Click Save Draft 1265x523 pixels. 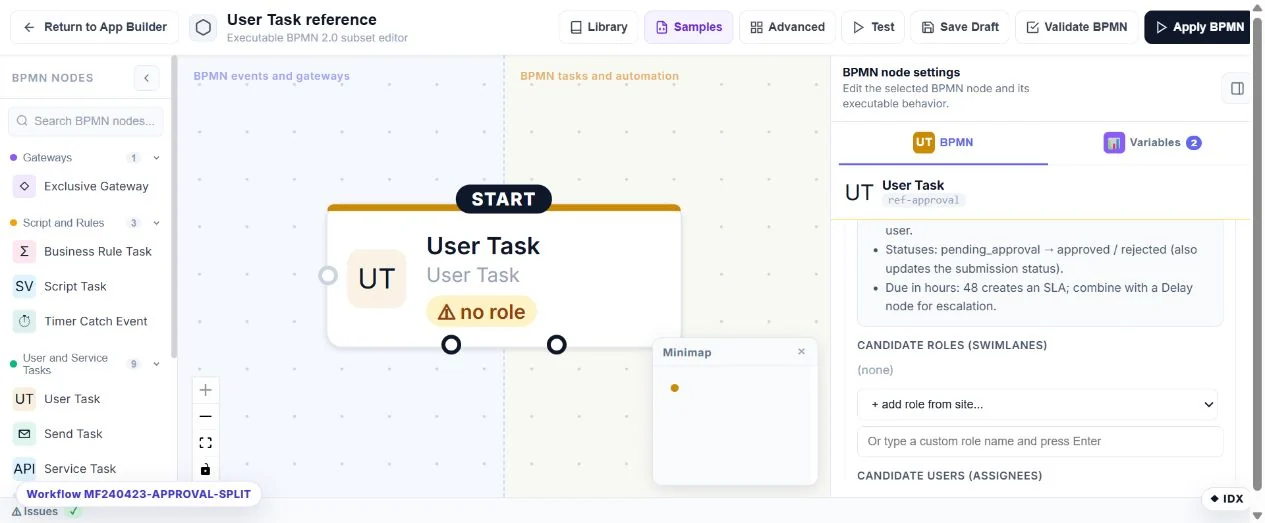point(960,27)
